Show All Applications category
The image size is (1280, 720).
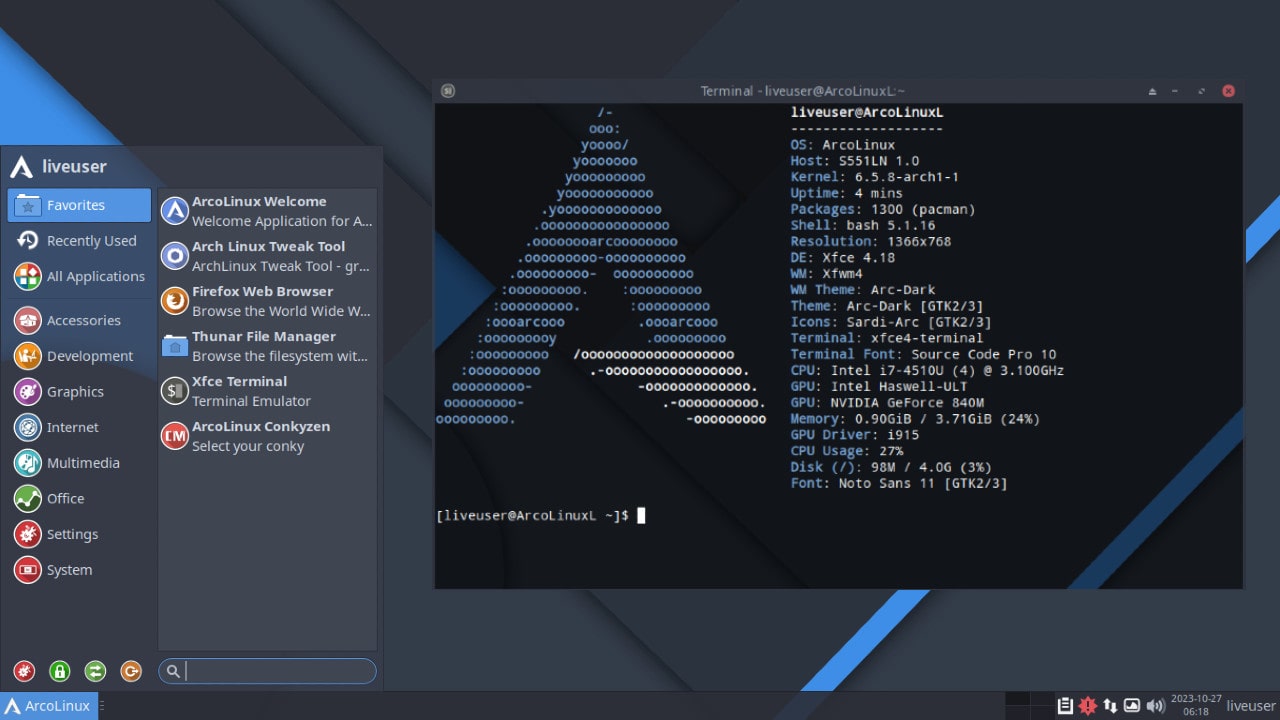79,276
